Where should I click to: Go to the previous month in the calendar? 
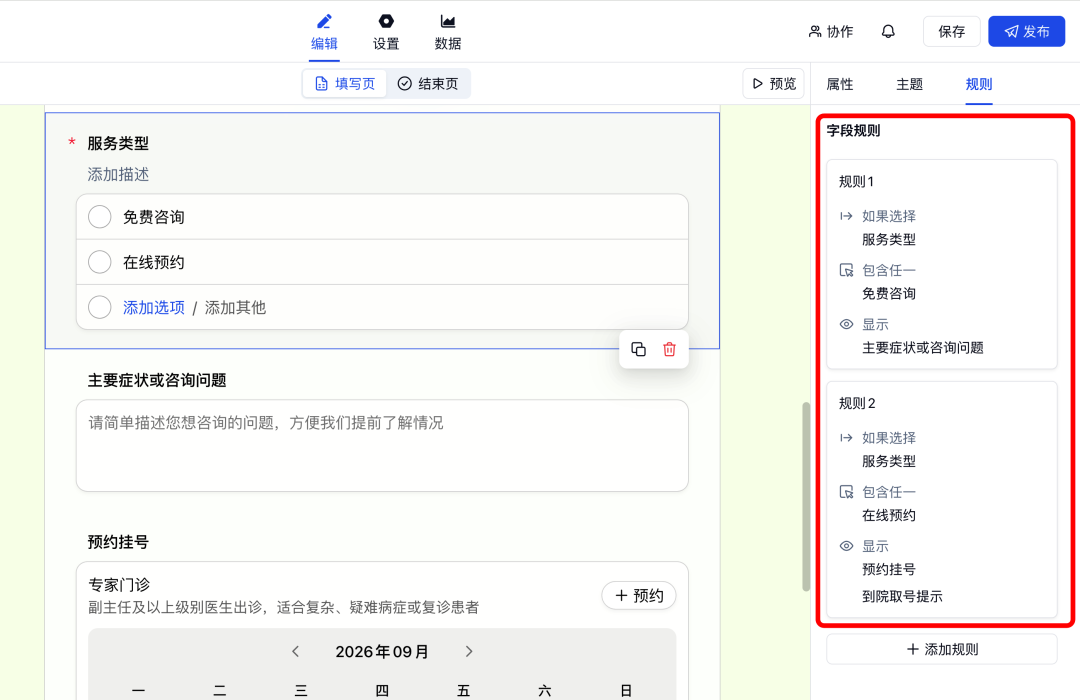[x=295, y=652]
